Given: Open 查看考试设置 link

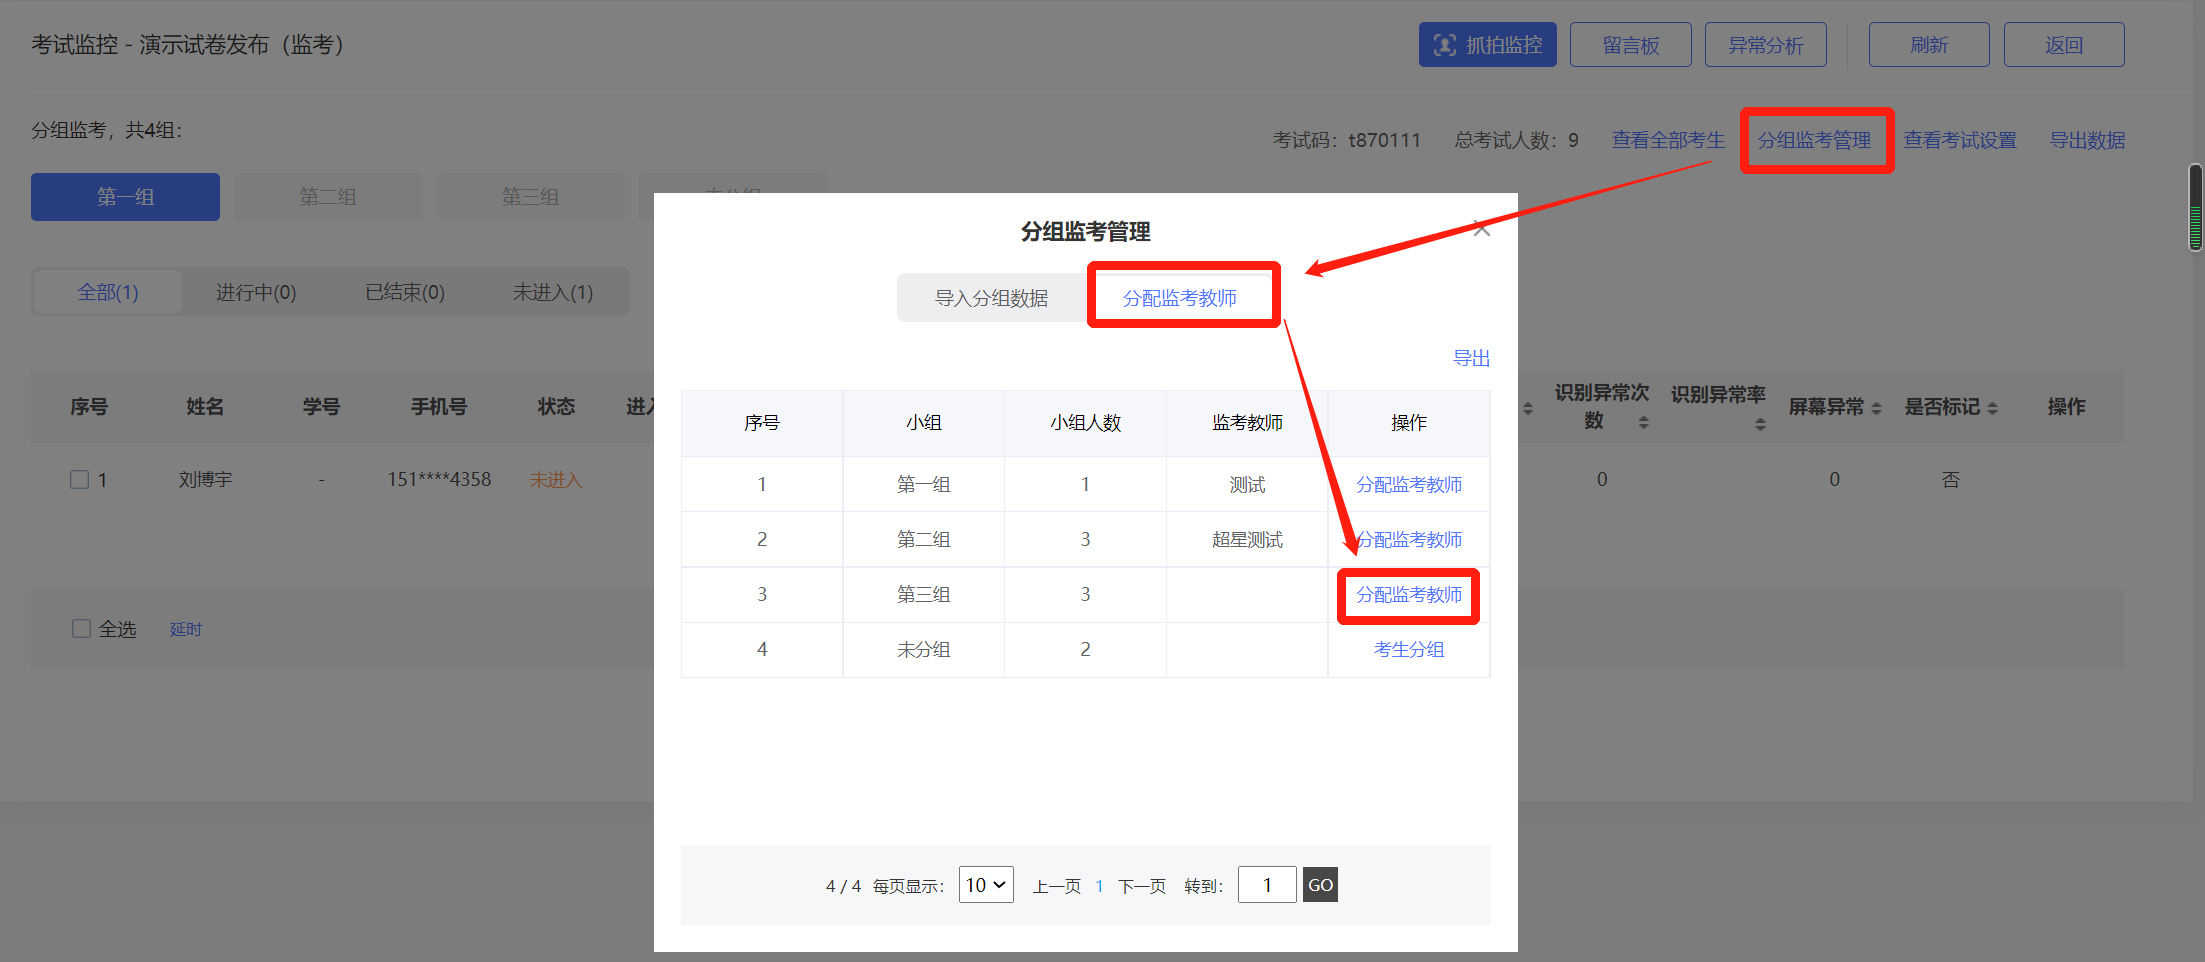Looking at the screenshot, I should (1960, 140).
